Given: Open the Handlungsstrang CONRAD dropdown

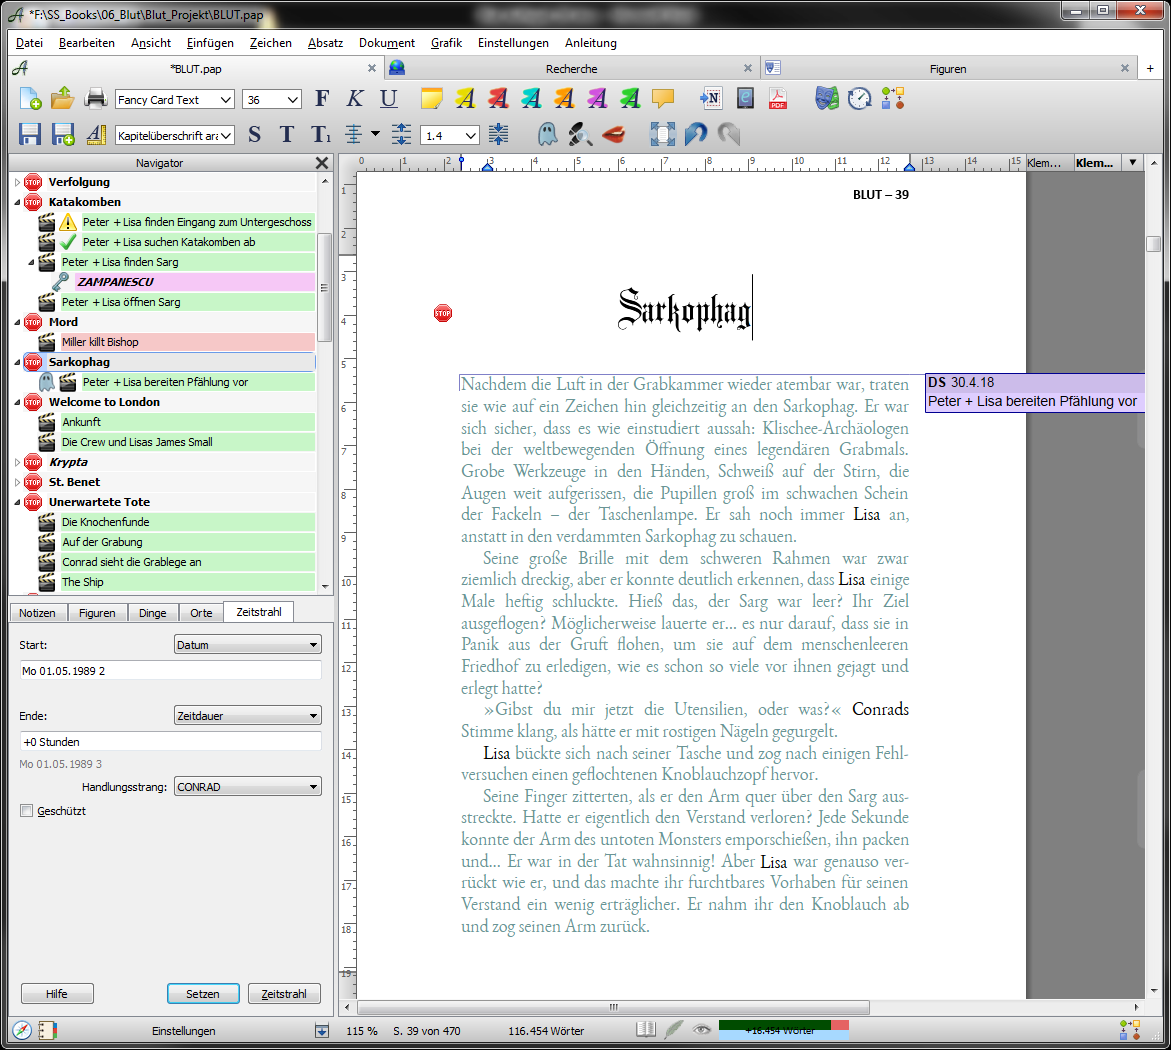Looking at the screenshot, I should (247, 786).
